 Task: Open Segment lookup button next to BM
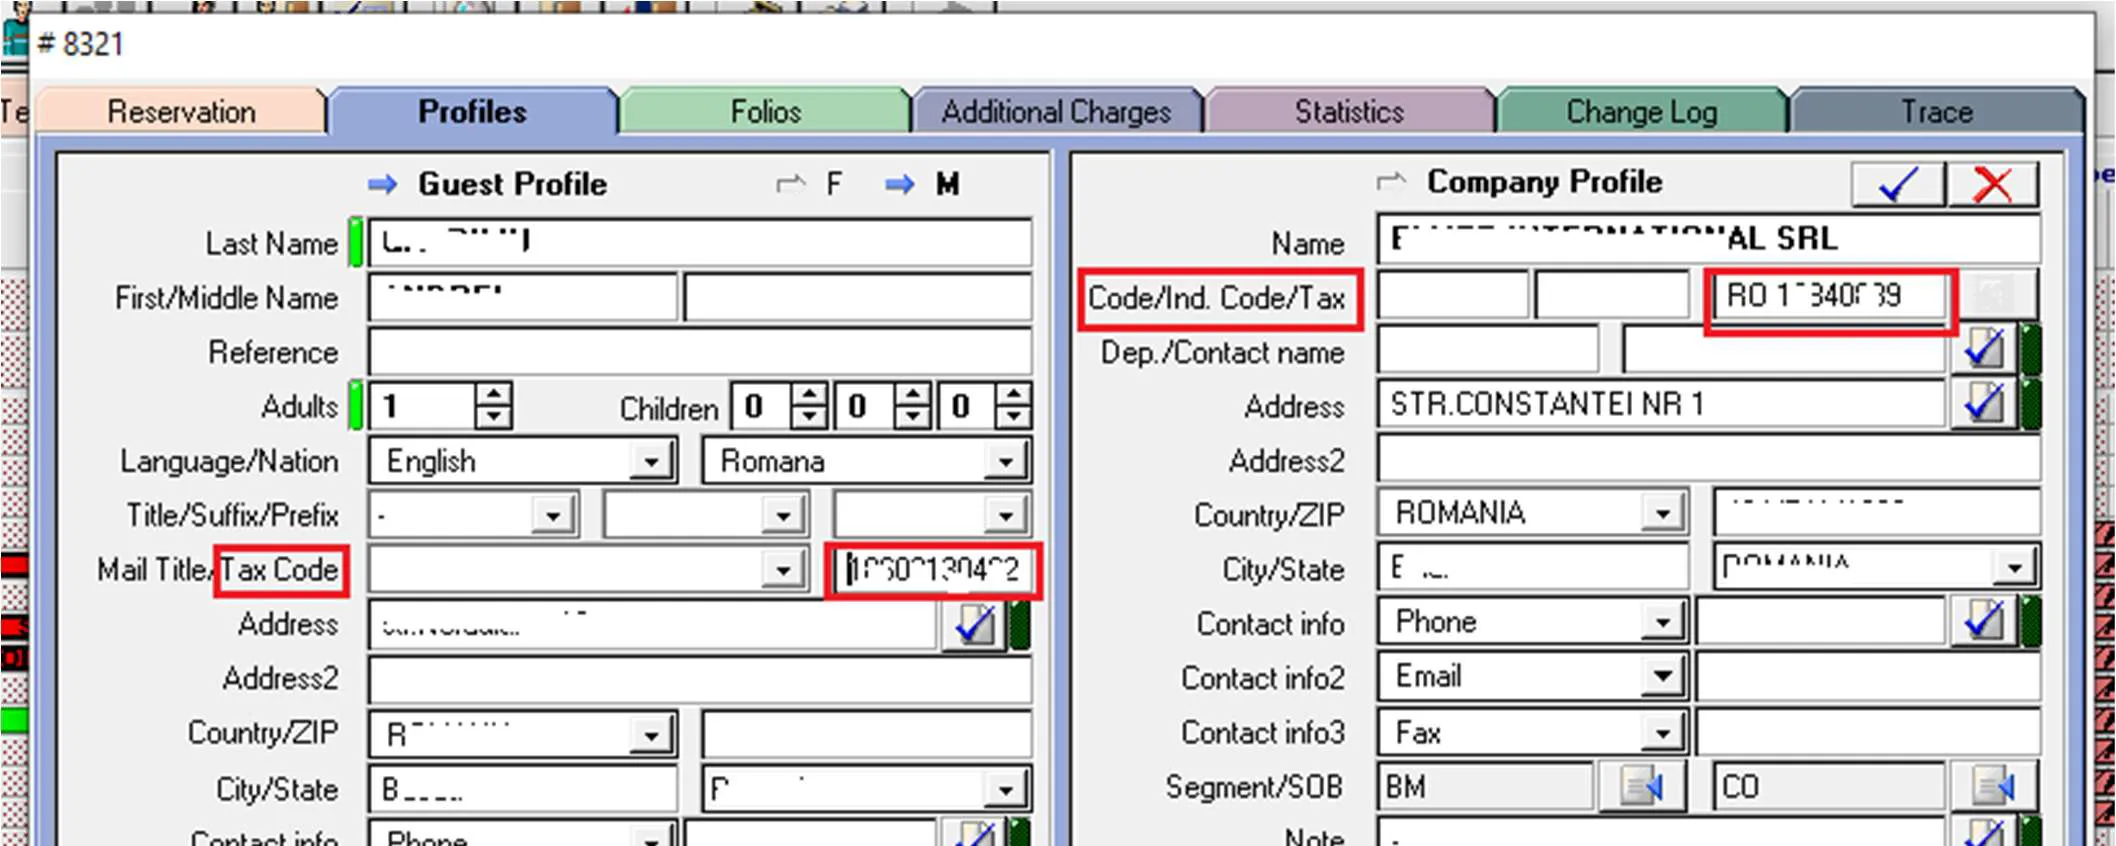pos(1643,787)
